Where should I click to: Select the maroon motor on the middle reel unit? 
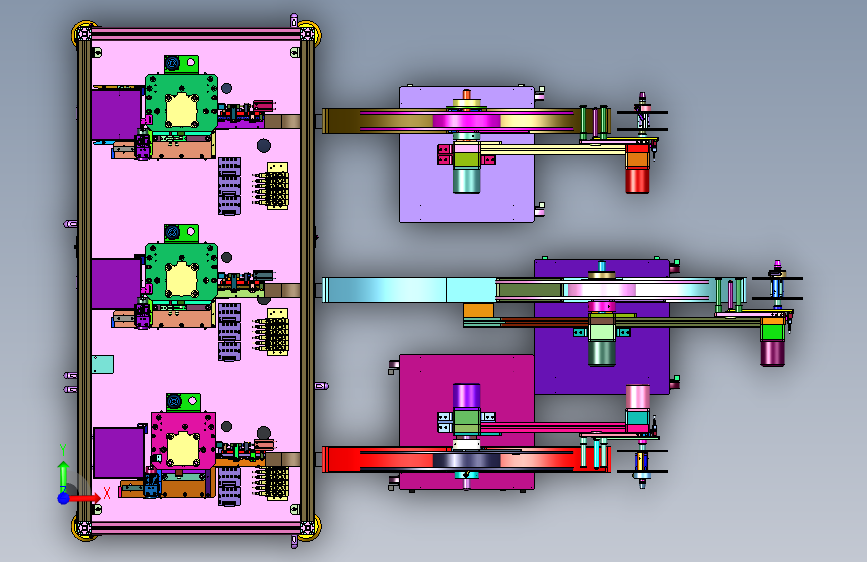(772, 353)
